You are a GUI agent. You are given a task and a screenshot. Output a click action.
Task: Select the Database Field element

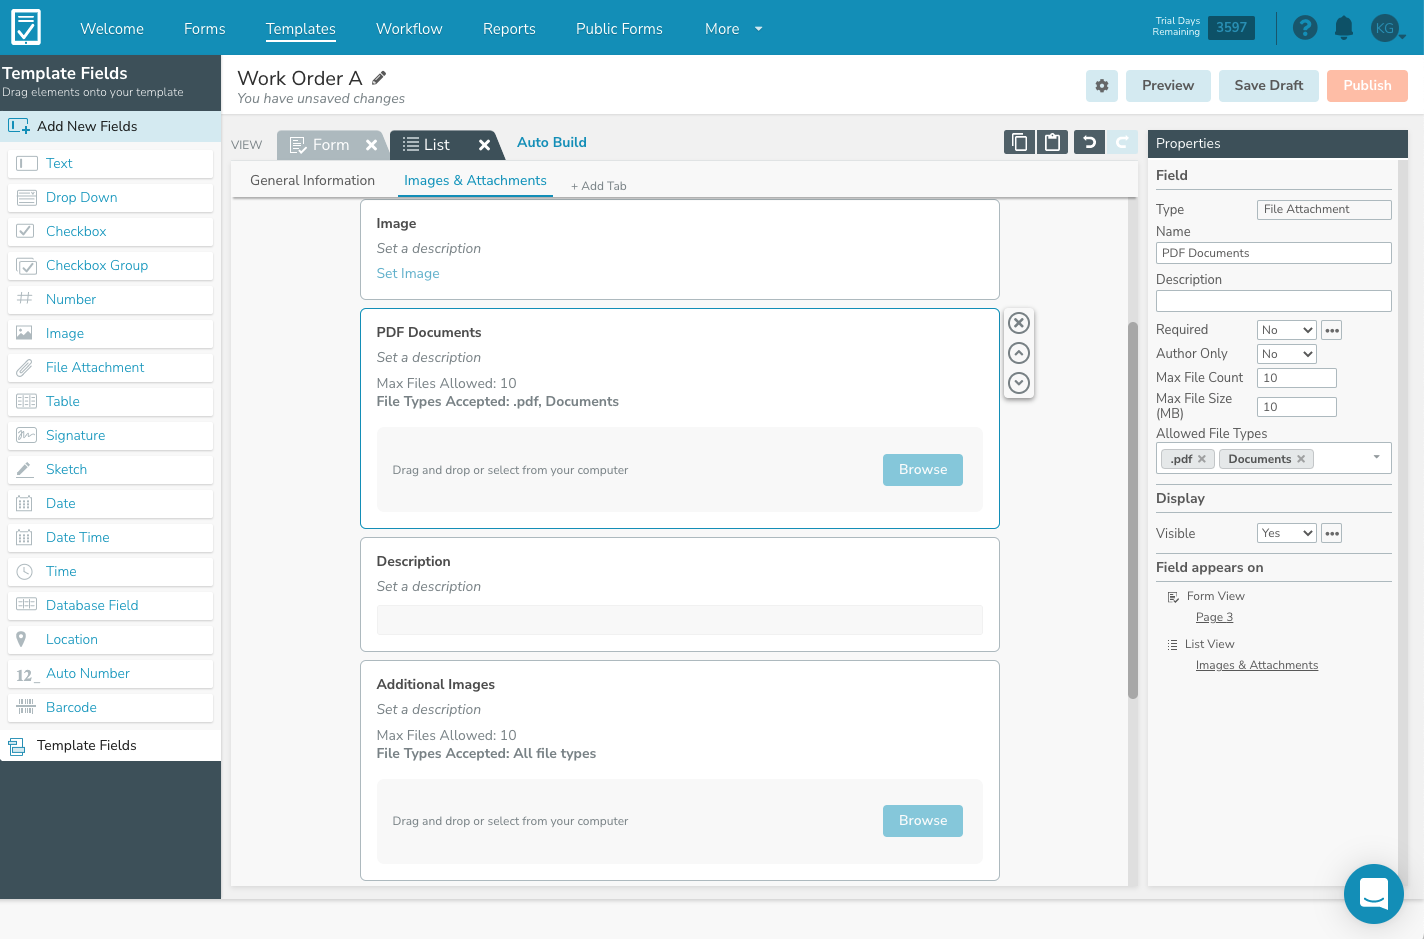[x=110, y=605]
